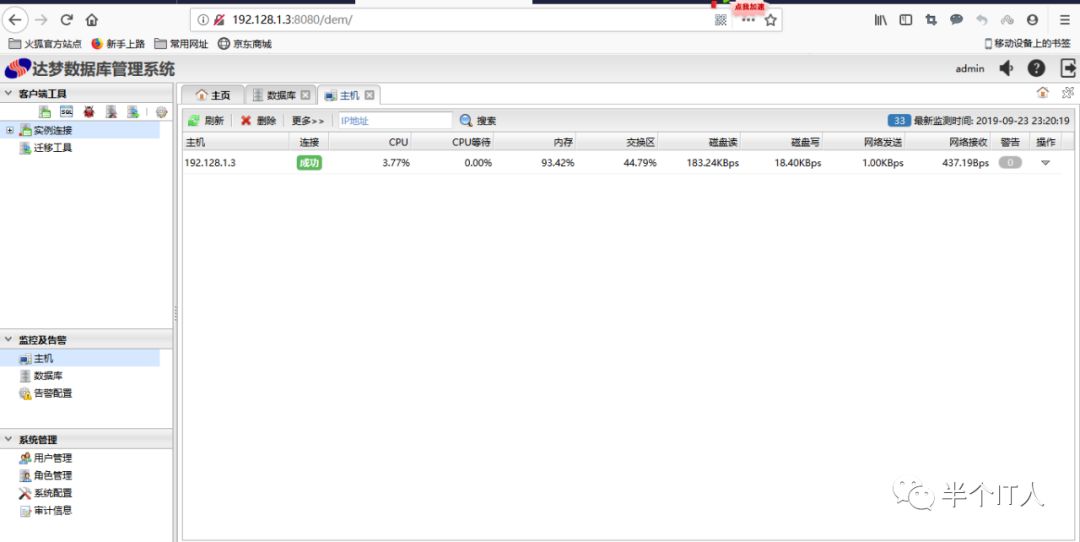Image resolution: width=1080 pixels, height=542 pixels.
Task: Click the screenshot crop icon in Firefox toolbar
Action: (931, 20)
